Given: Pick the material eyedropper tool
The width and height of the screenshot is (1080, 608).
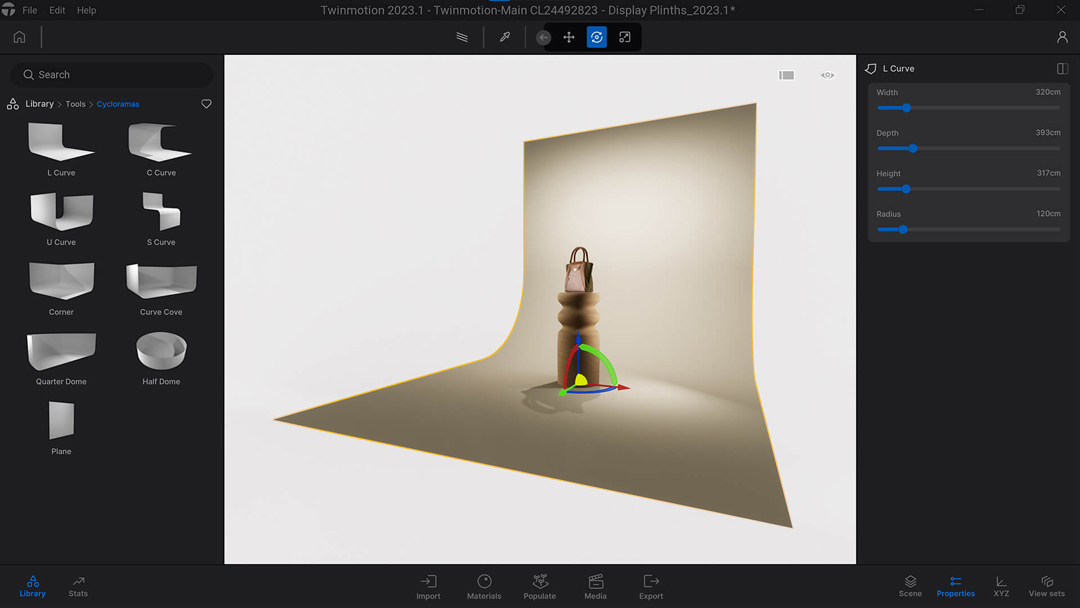Looking at the screenshot, I should [x=505, y=37].
